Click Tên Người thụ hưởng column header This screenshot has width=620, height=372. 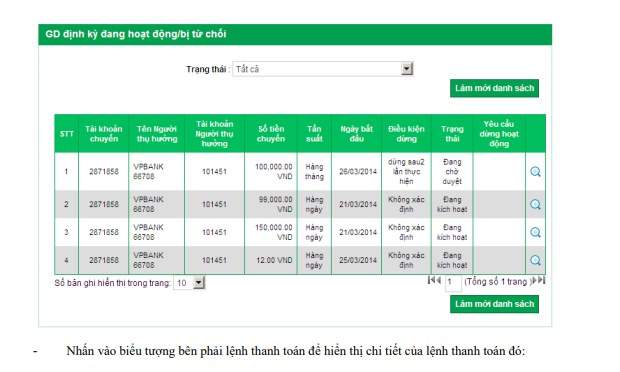point(157,134)
